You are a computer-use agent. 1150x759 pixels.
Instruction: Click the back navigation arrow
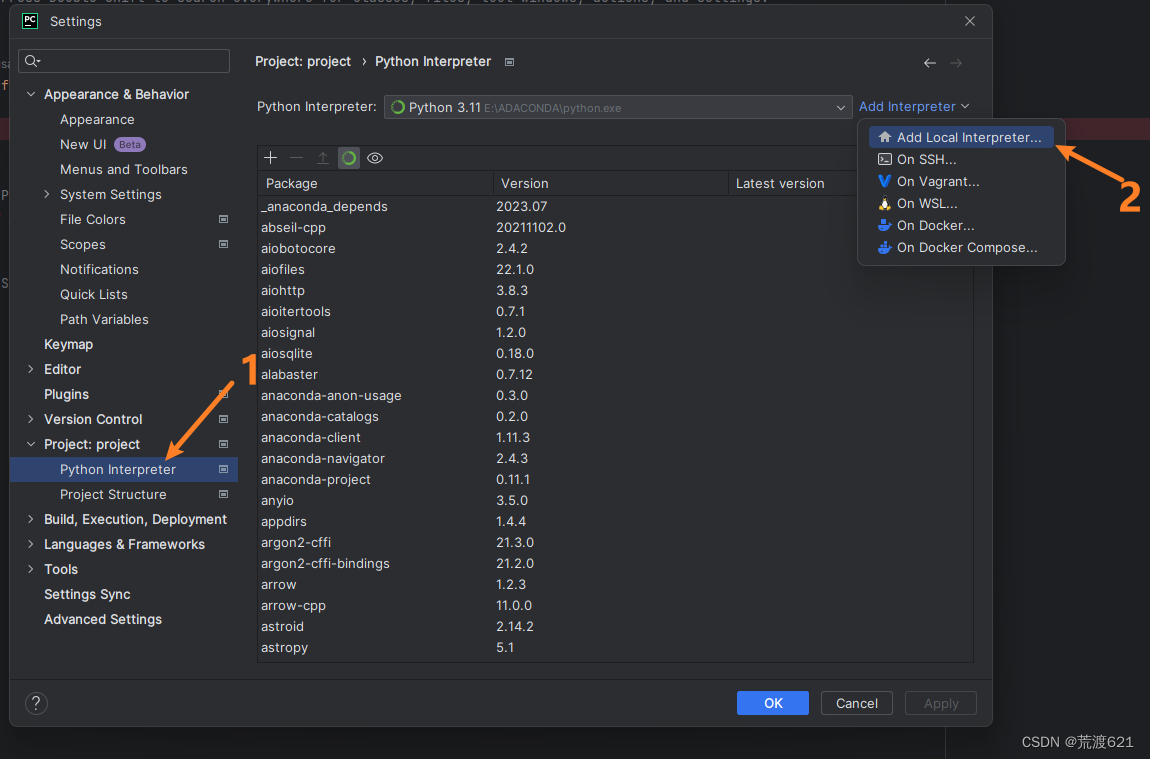[x=930, y=63]
